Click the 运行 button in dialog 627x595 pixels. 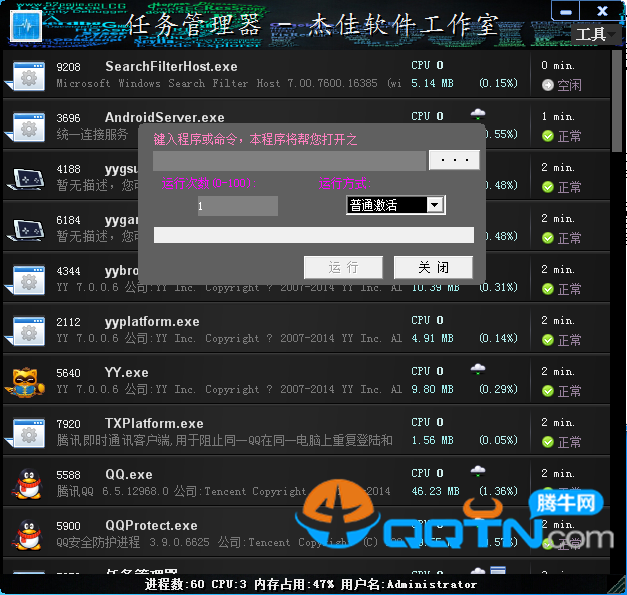(343, 267)
